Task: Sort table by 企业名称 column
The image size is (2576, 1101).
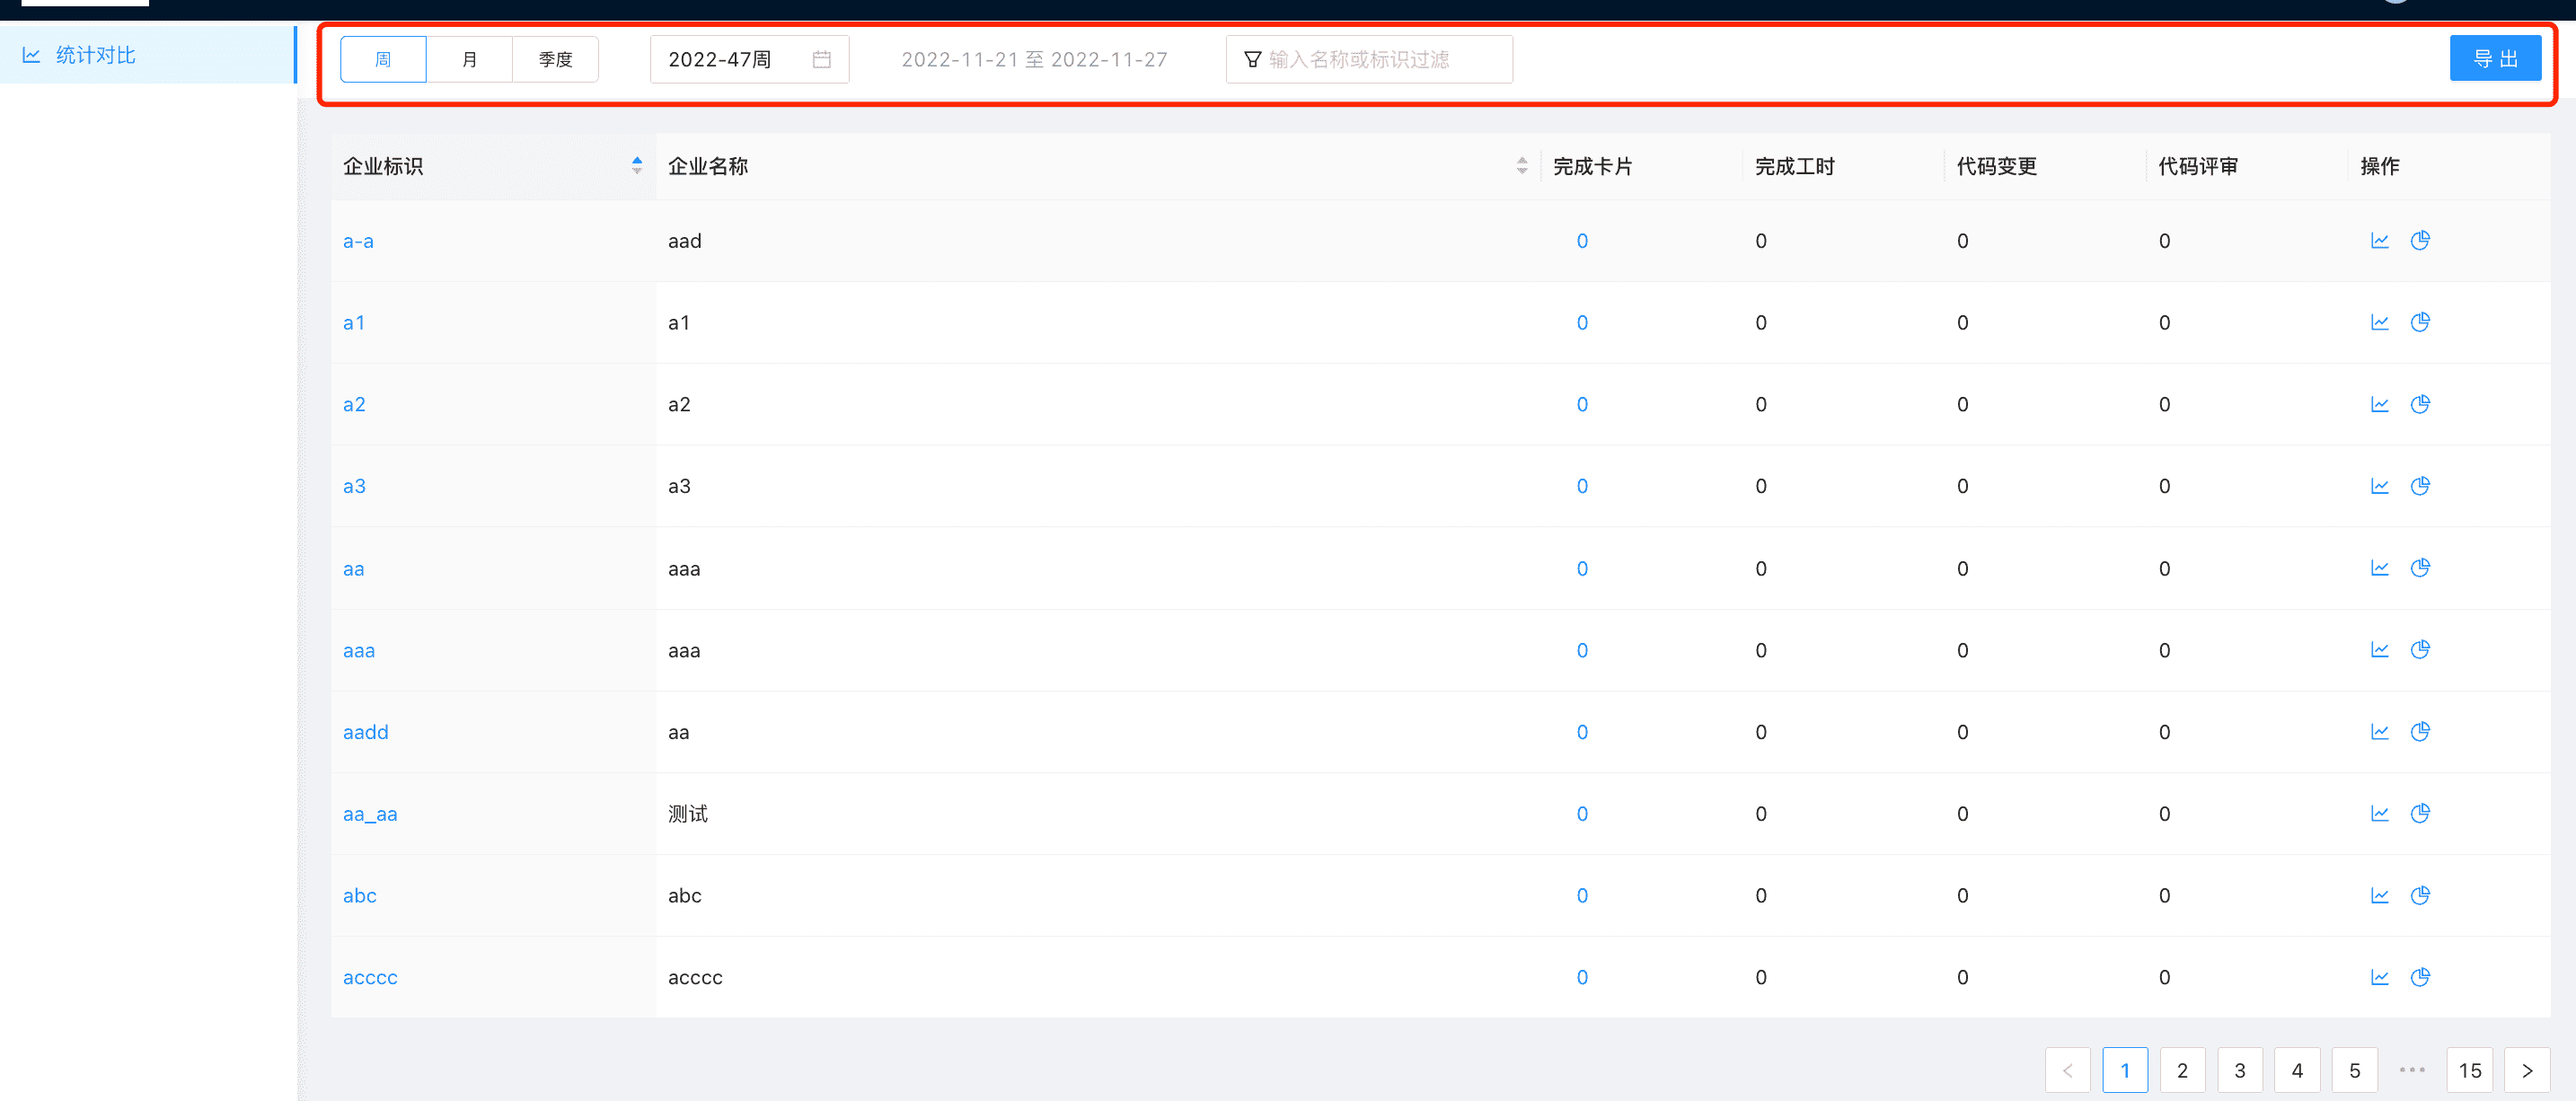Action: coord(1521,166)
